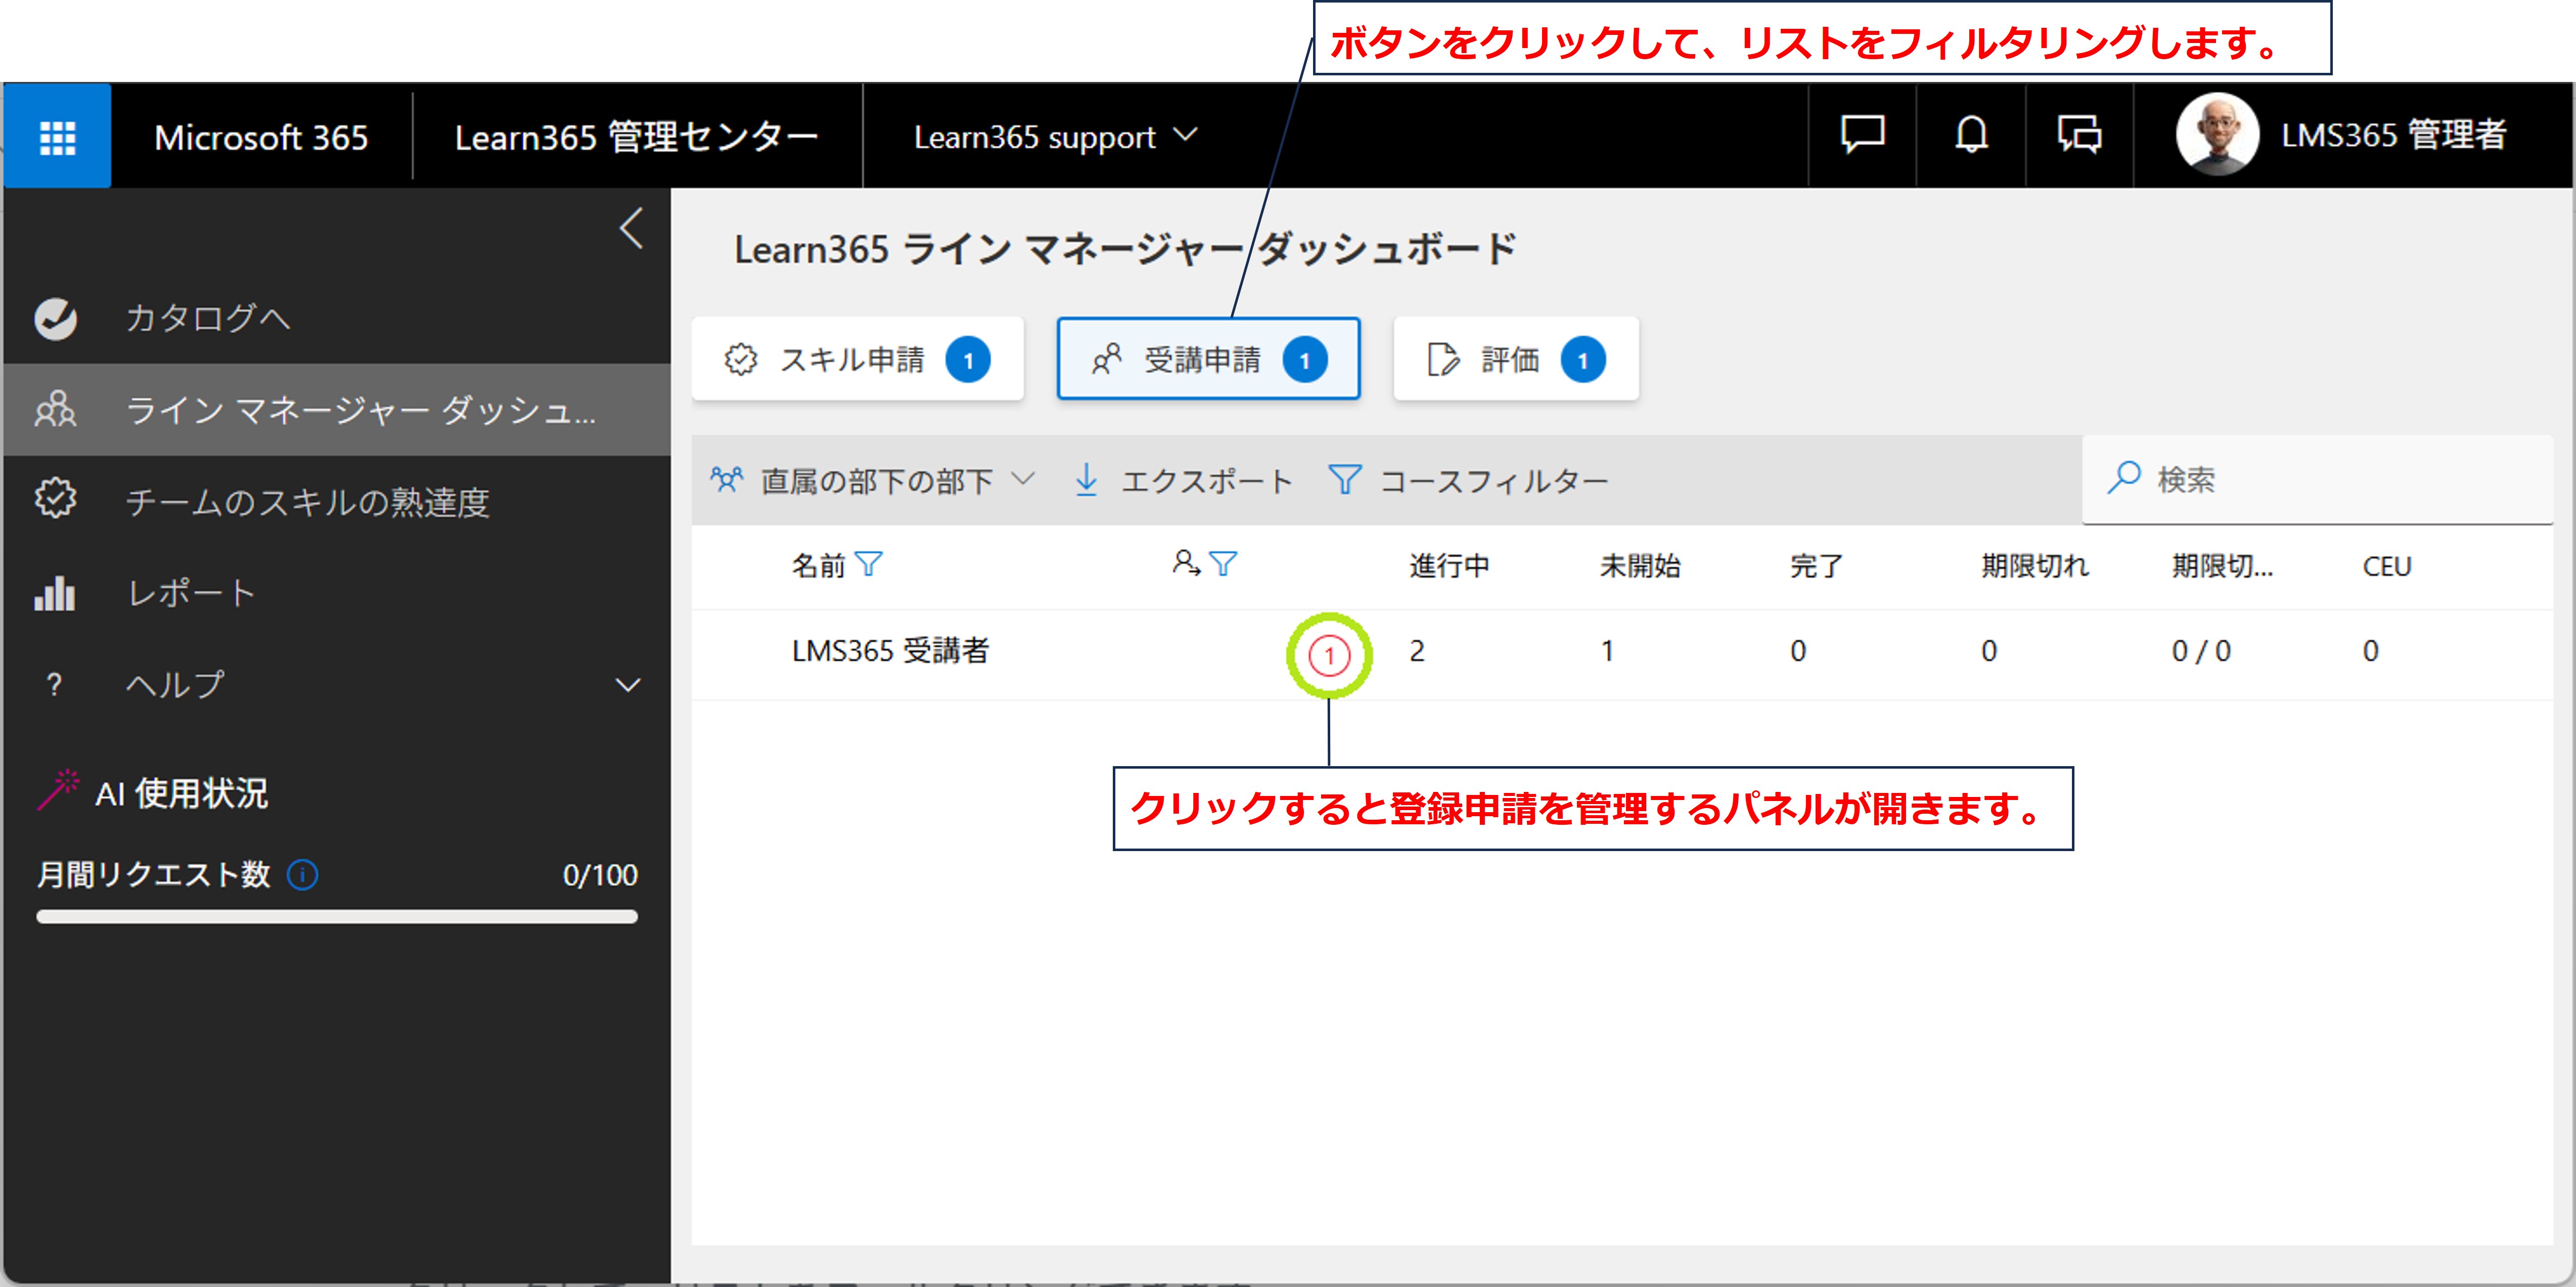The image size is (2576, 1287).
Task: Click the 0/100 request count text
Action: (x=600, y=875)
